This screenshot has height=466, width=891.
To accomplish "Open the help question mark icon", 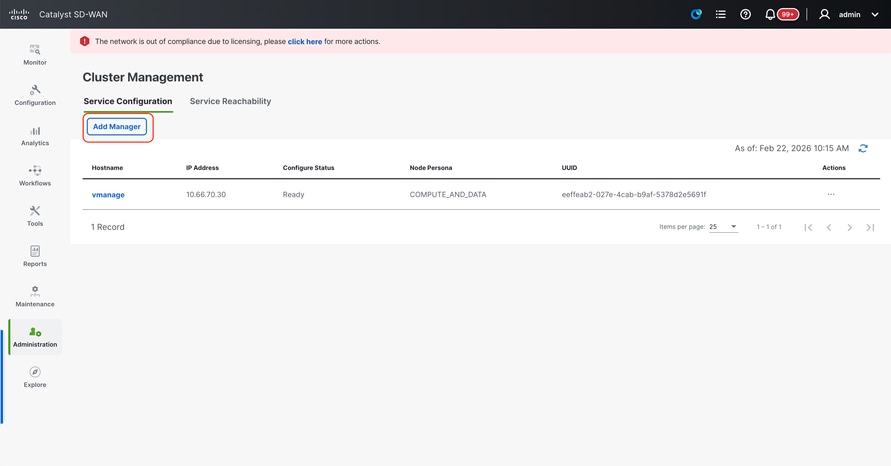I will tap(745, 15).
